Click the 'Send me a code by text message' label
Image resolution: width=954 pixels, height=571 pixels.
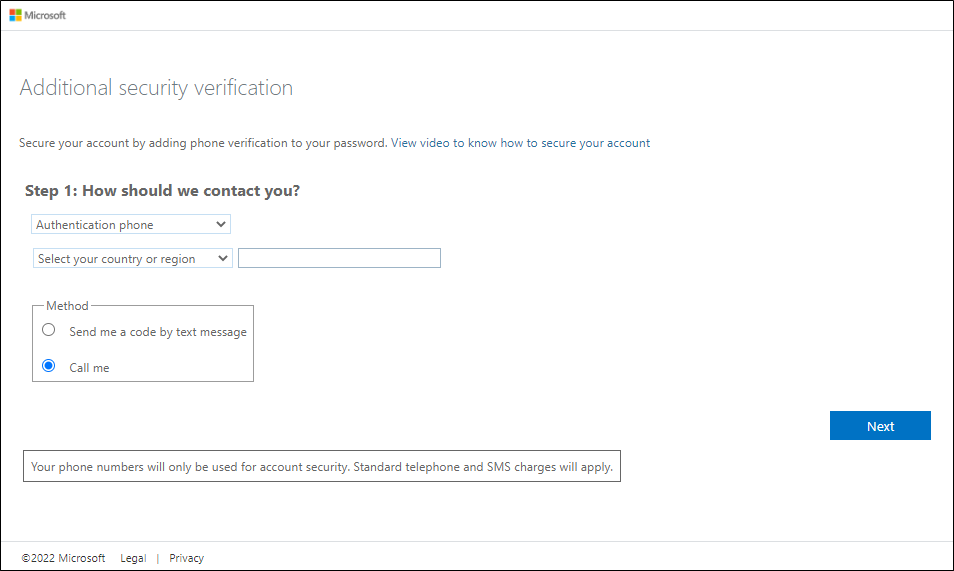pyautogui.click(x=158, y=332)
